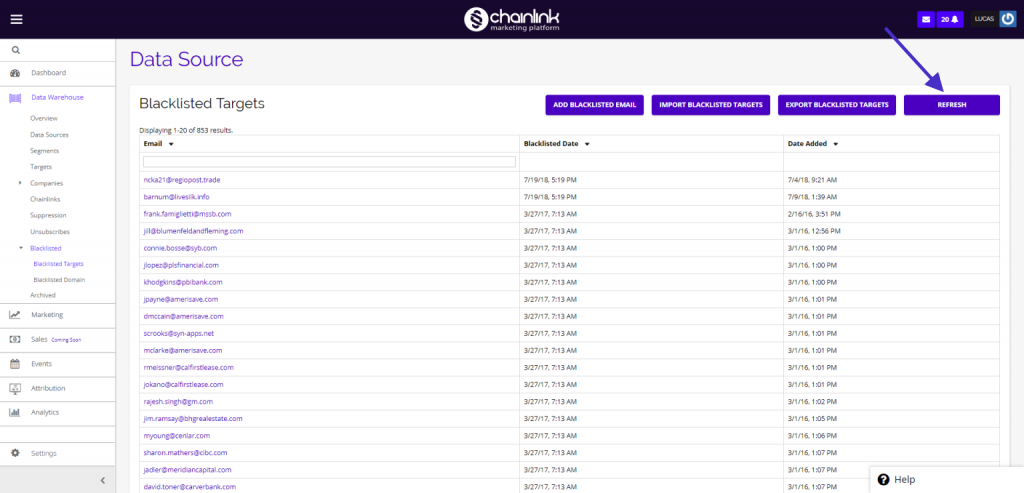Click the Data Source page heading
1024x493 pixels.
click(x=186, y=59)
